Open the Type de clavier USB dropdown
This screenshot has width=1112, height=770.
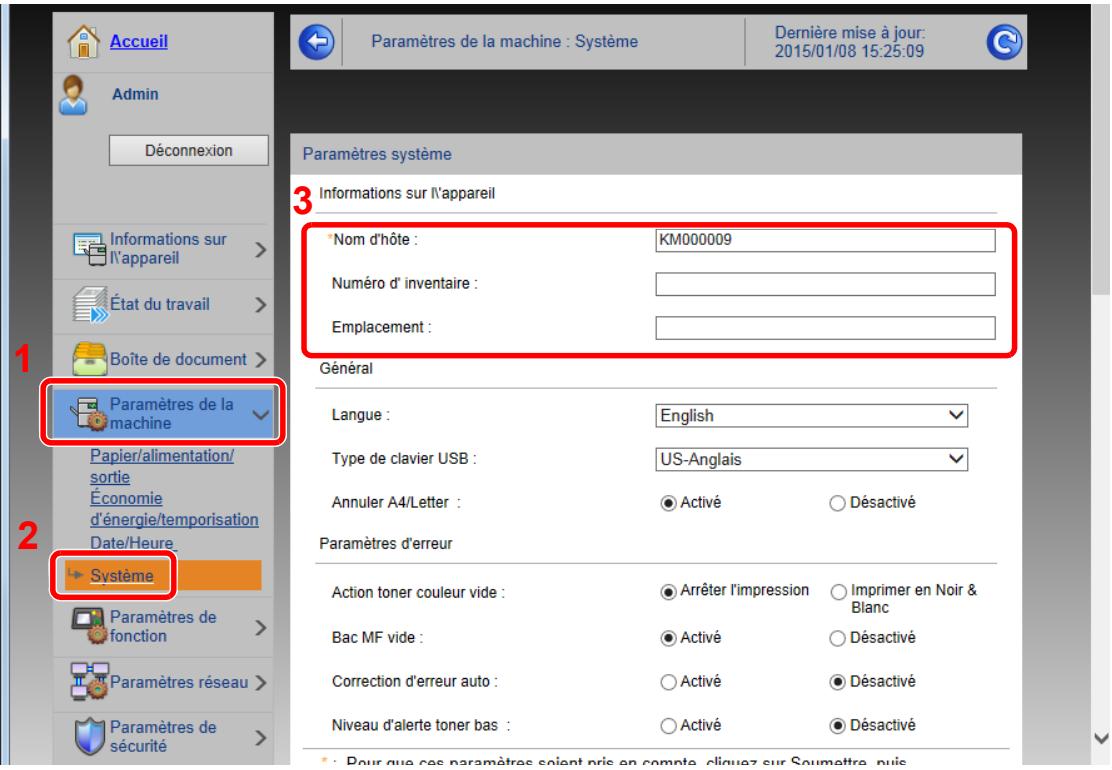[x=810, y=458]
